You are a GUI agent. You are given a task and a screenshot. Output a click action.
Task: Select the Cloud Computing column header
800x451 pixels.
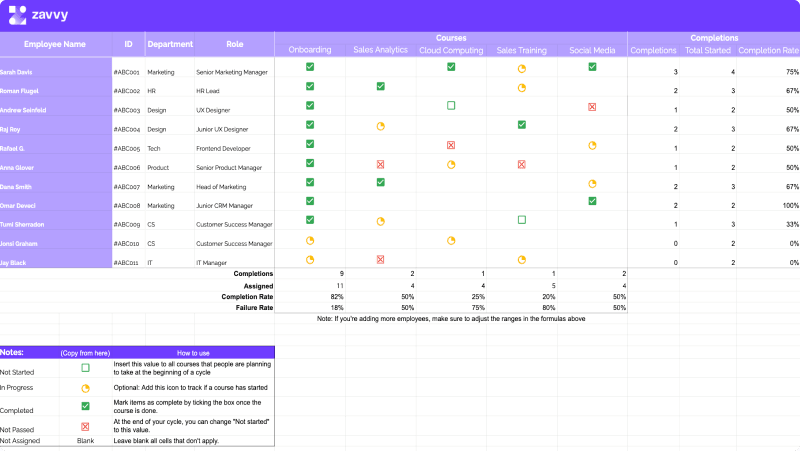pyautogui.click(x=451, y=50)
